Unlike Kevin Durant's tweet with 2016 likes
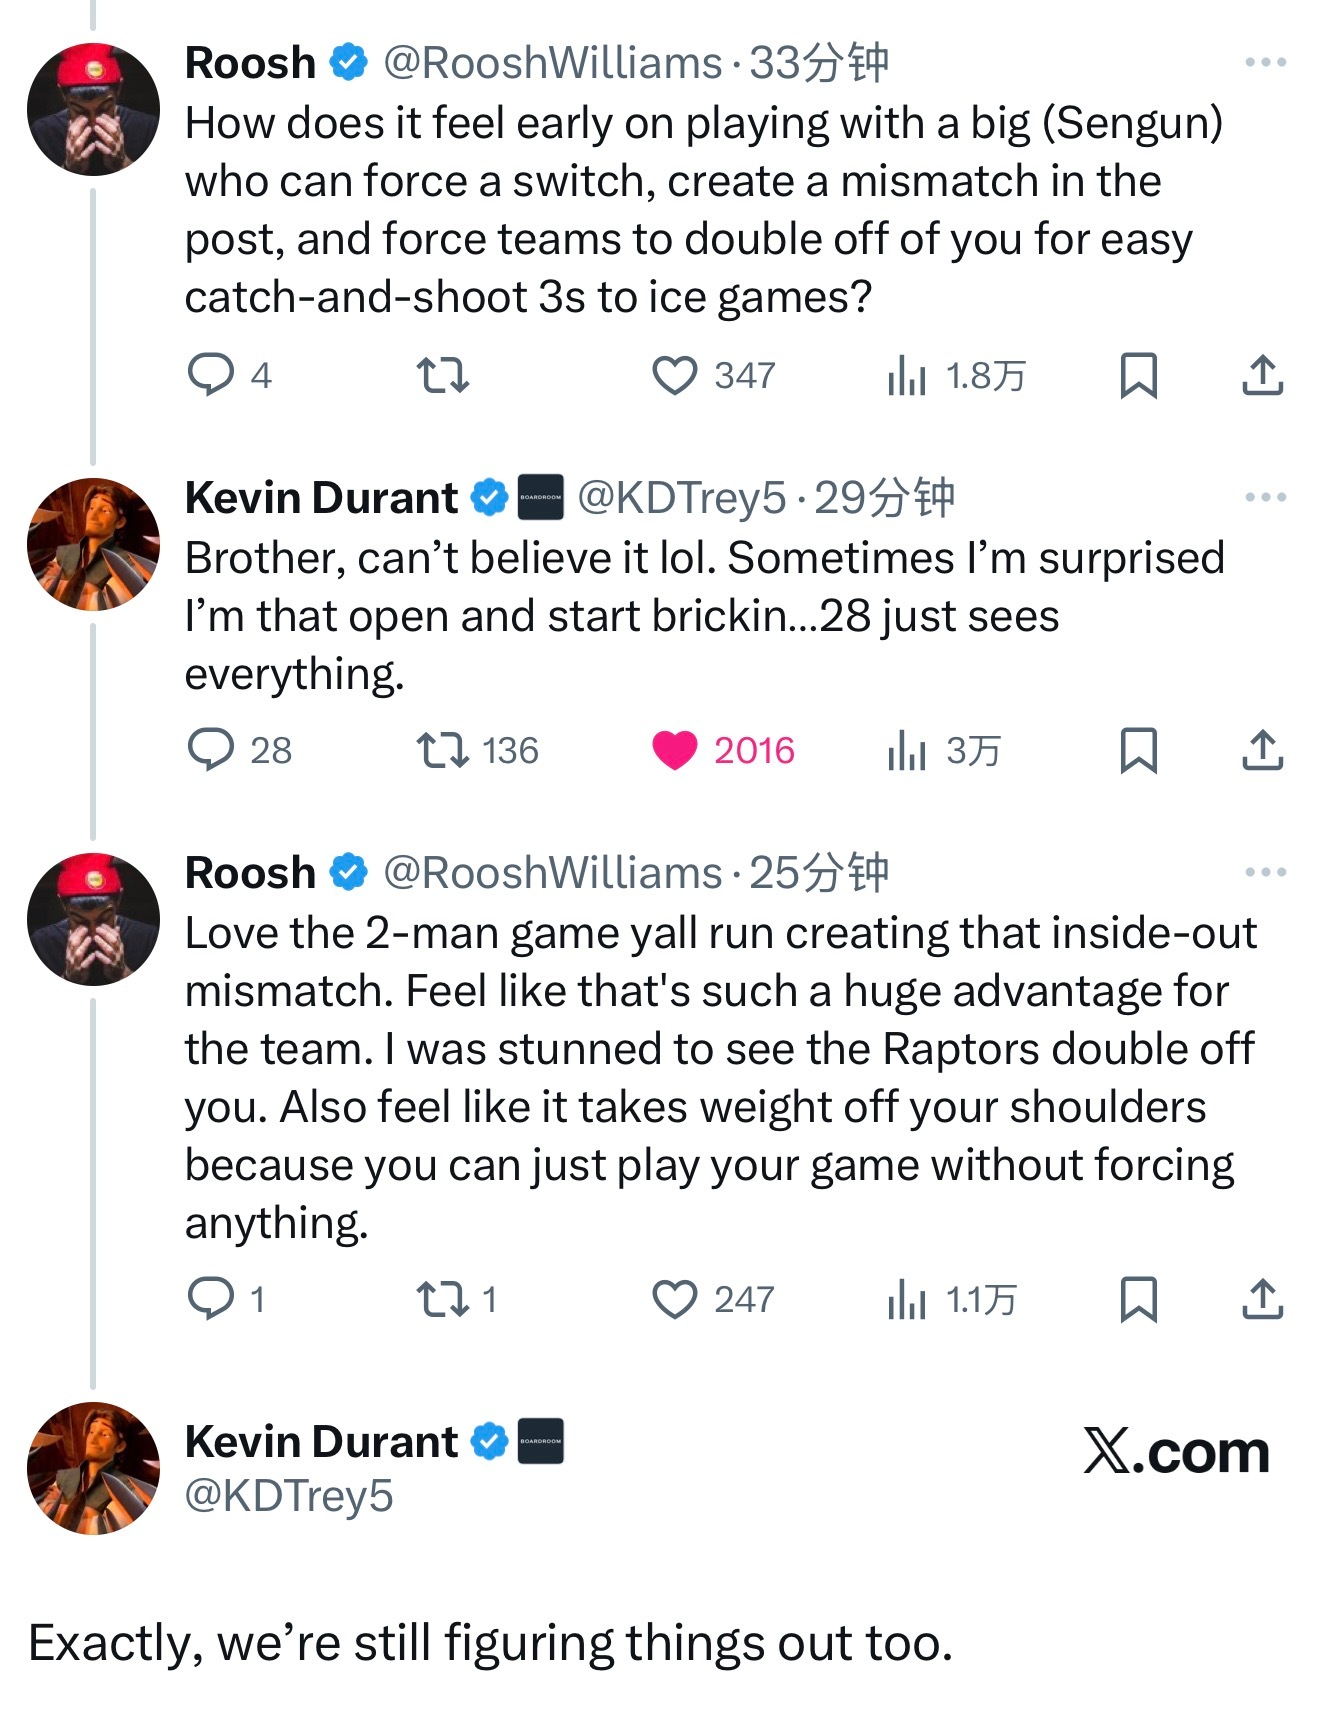1320x1724 pixels. click(x=675, y=751)
